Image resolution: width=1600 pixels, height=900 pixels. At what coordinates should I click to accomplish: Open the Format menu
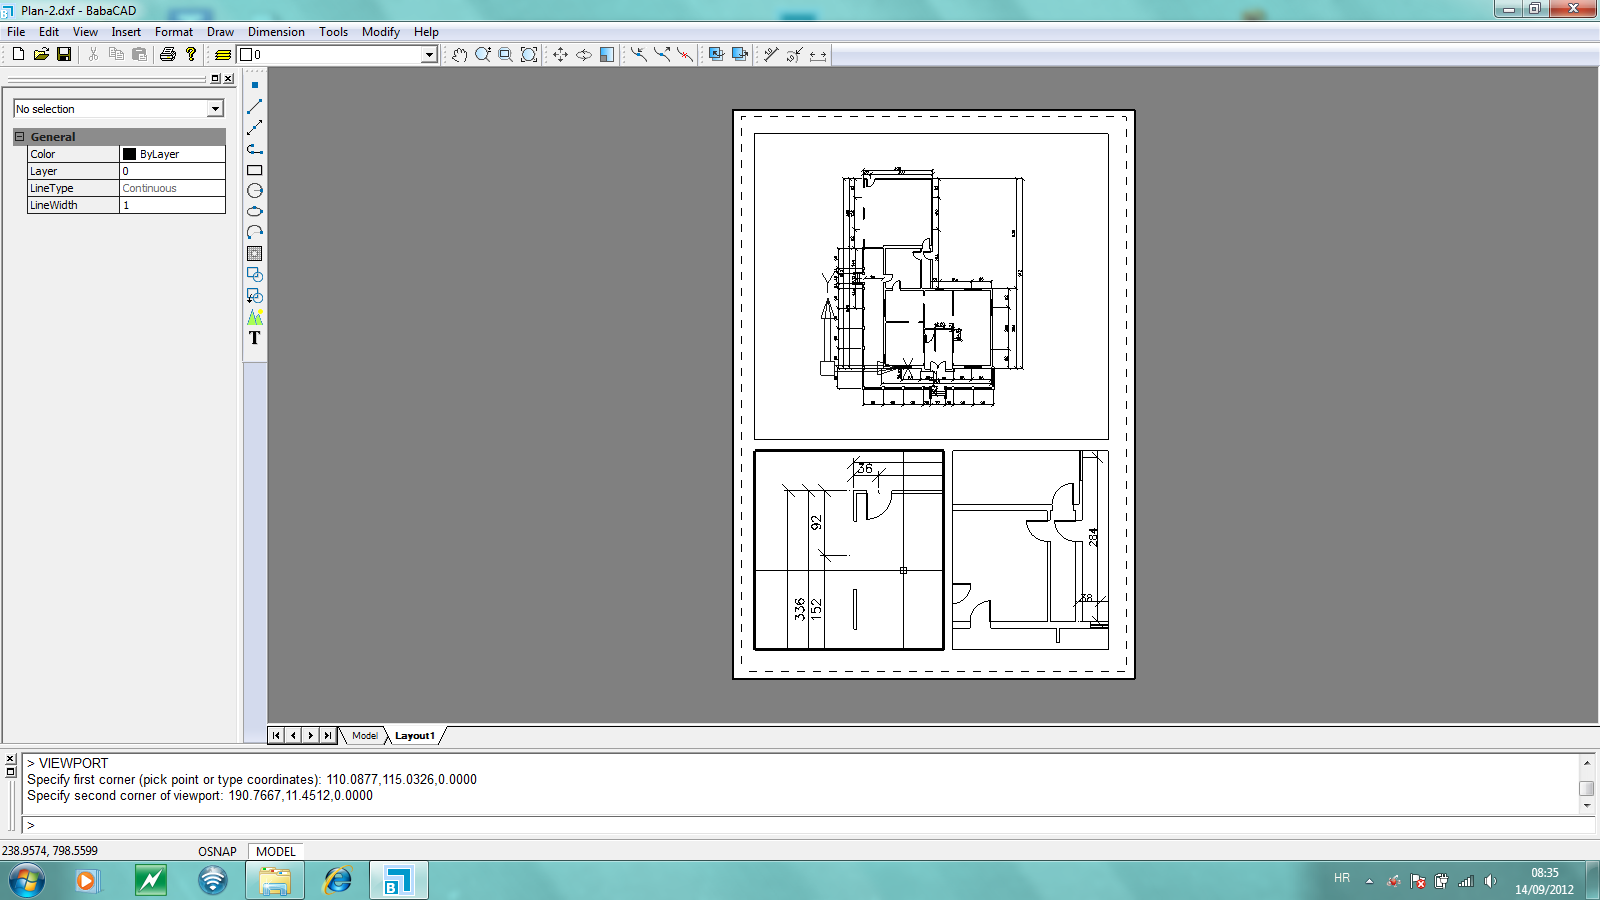(174, 32)
